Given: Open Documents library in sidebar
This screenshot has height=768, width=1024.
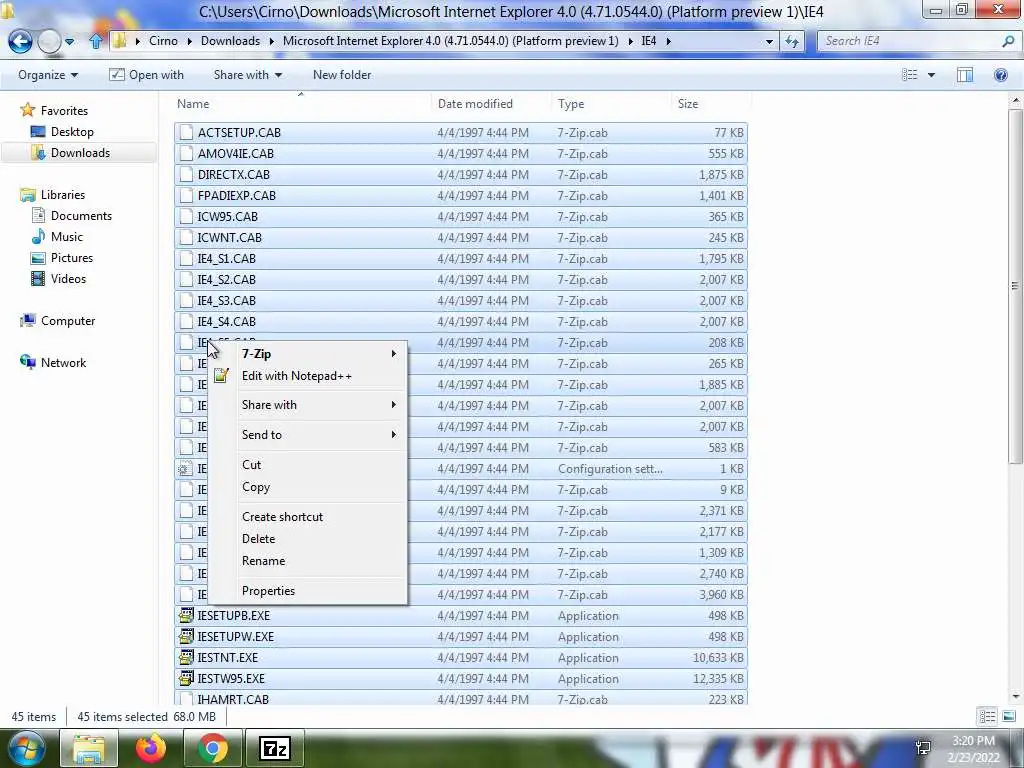Looking at the screenshot, I should [81, 216].
